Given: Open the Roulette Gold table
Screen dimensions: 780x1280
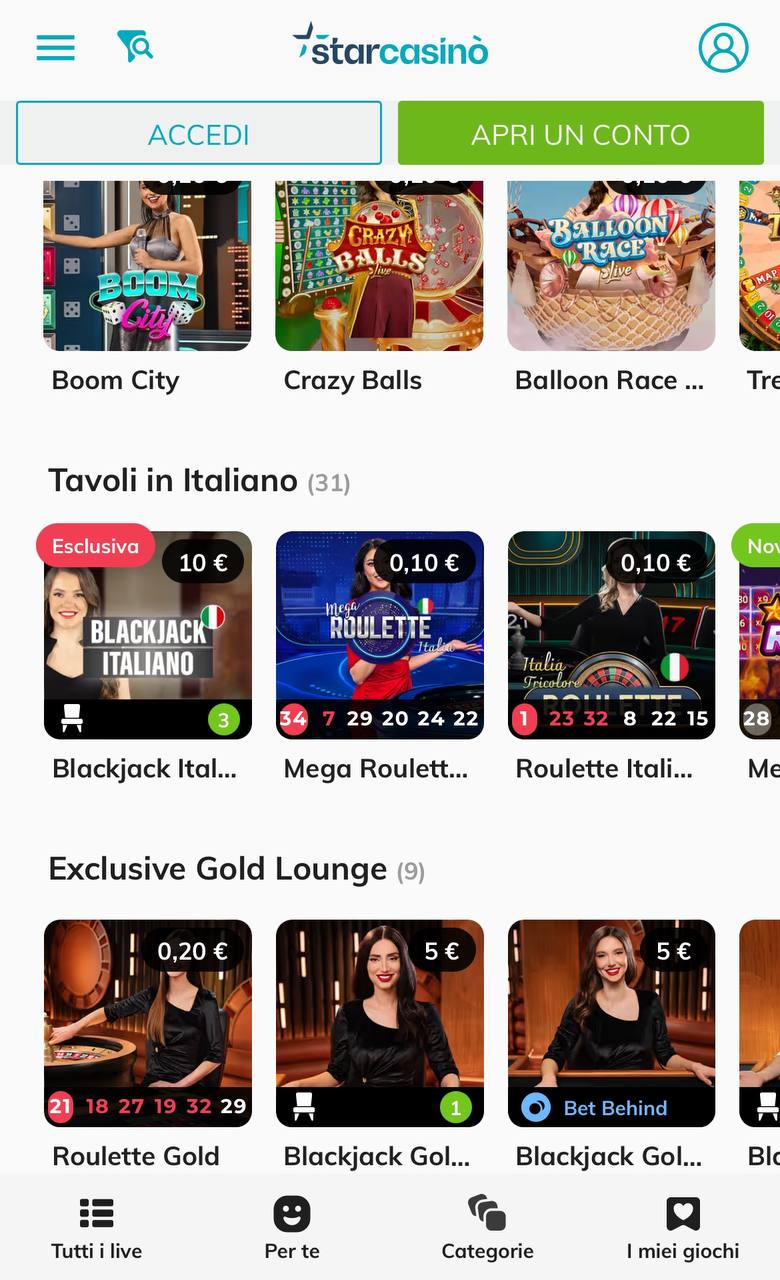Looking at the screenshot, I should [148, 1023].
